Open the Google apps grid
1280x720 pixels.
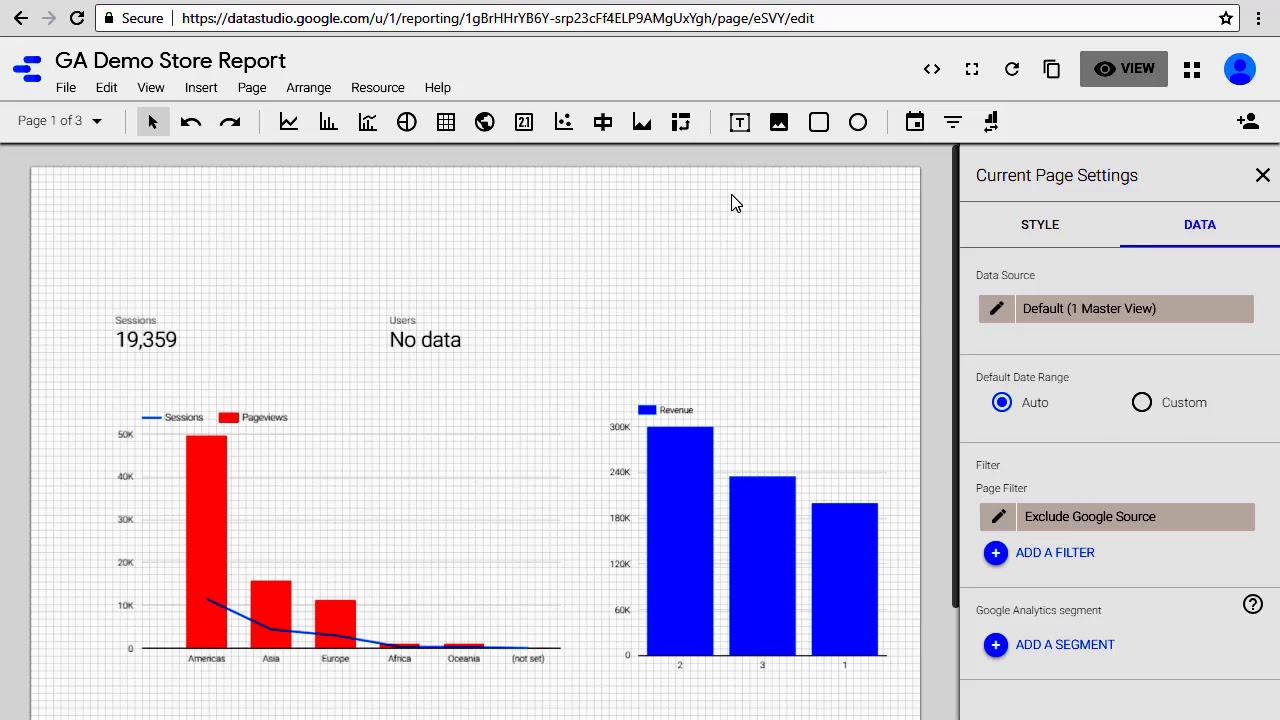1192,70
